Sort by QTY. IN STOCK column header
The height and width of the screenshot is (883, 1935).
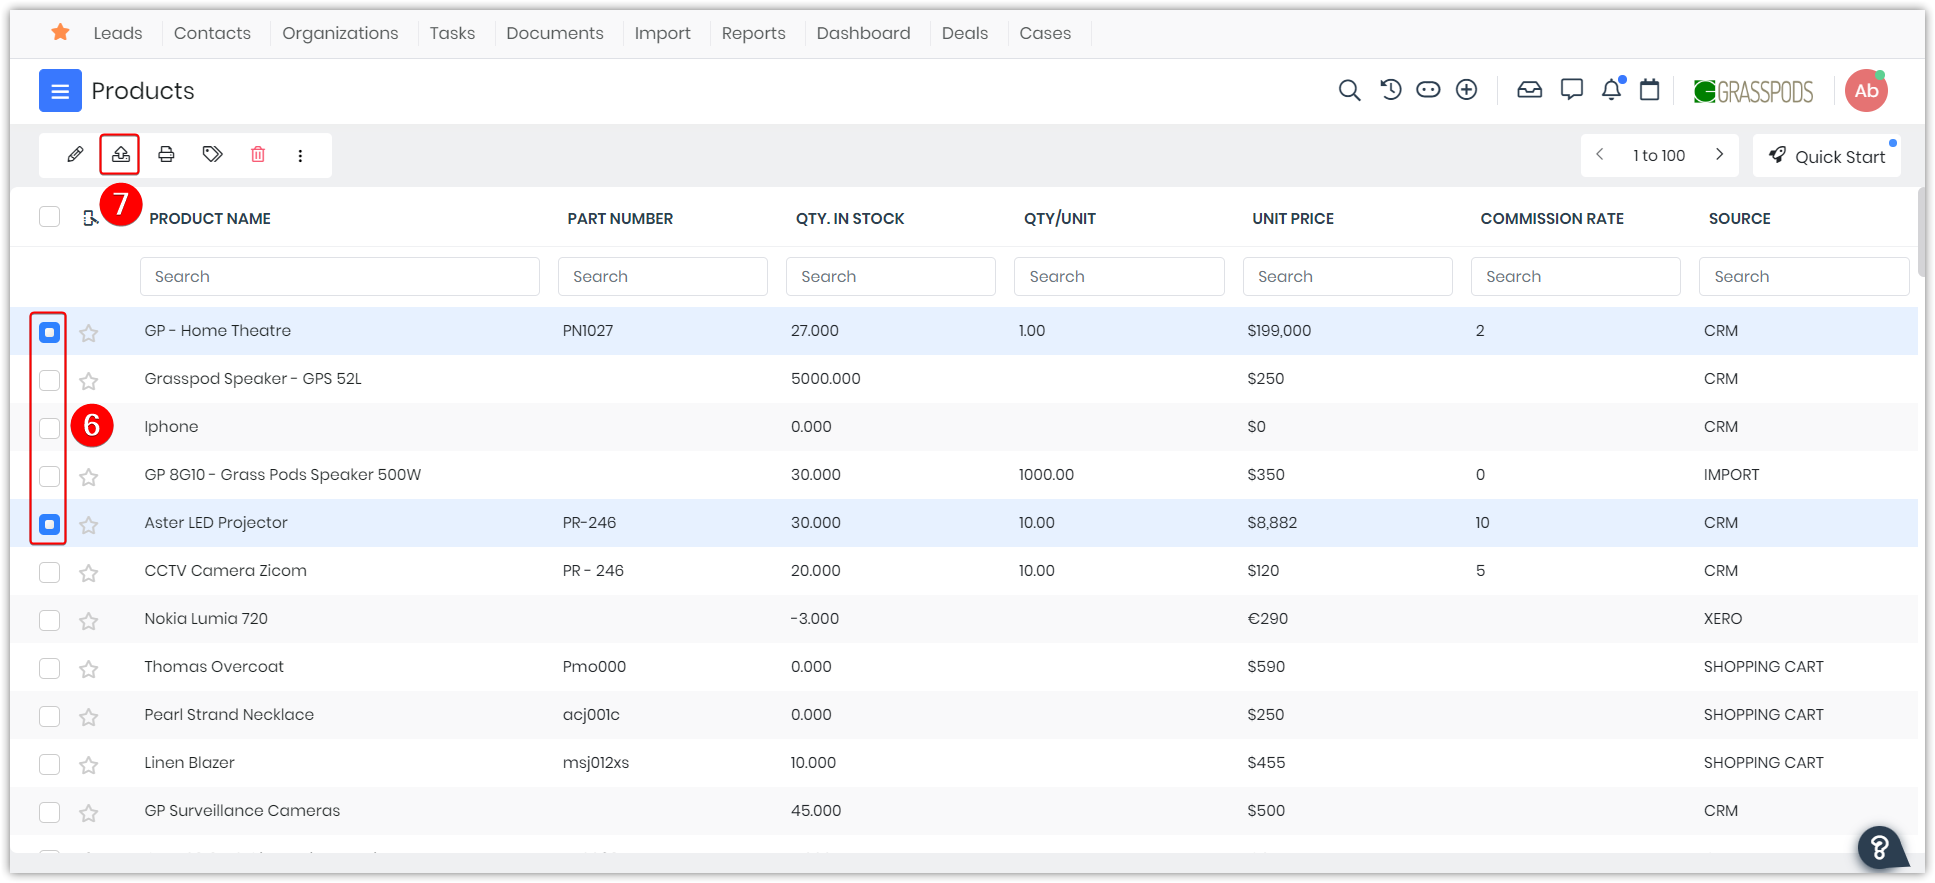[x=850, y=218]
